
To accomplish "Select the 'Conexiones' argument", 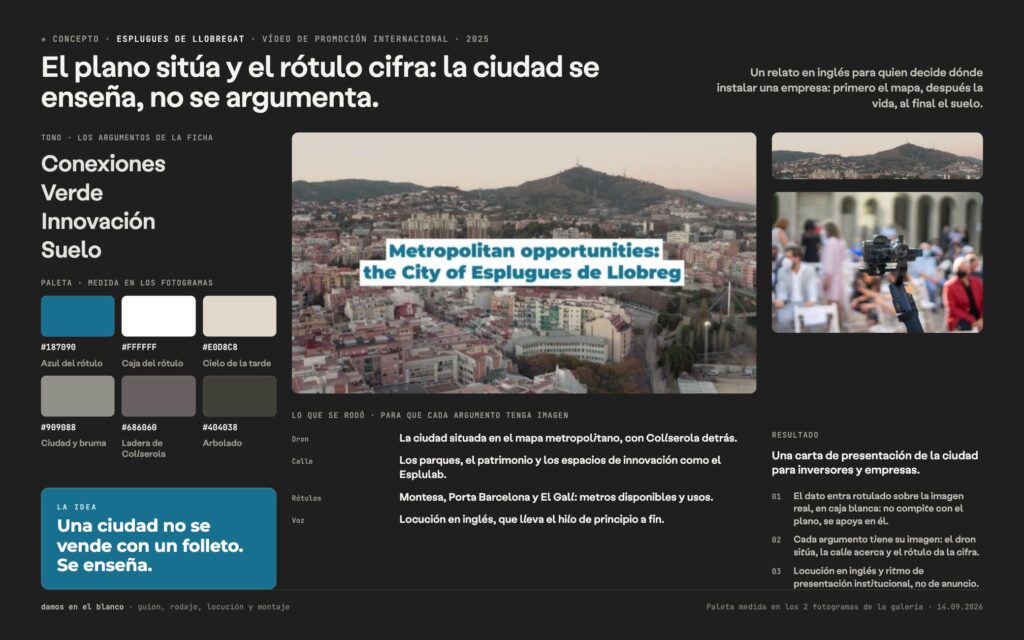I will (103, 164).
